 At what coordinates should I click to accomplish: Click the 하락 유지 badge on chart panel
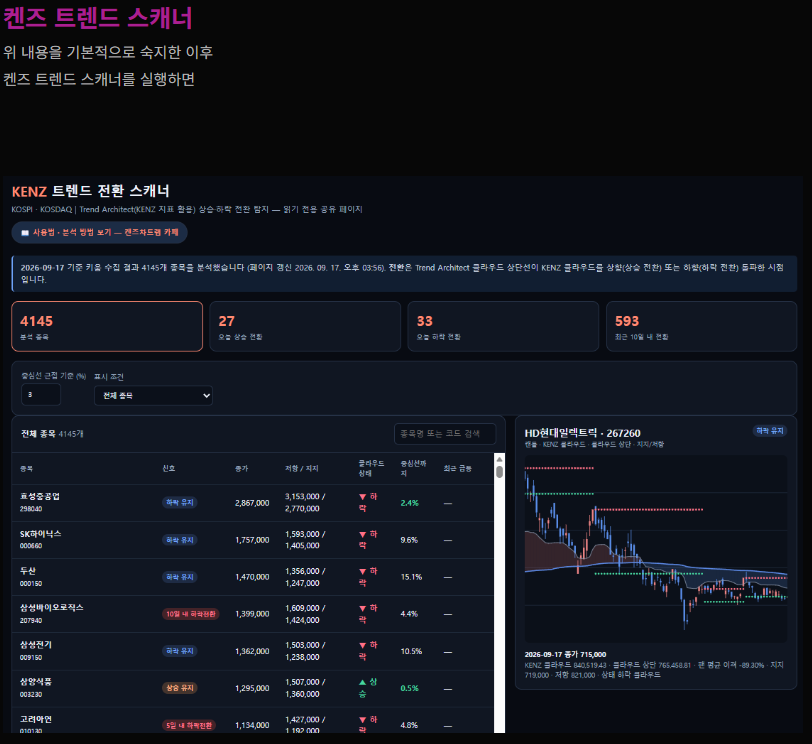(770, 431)
